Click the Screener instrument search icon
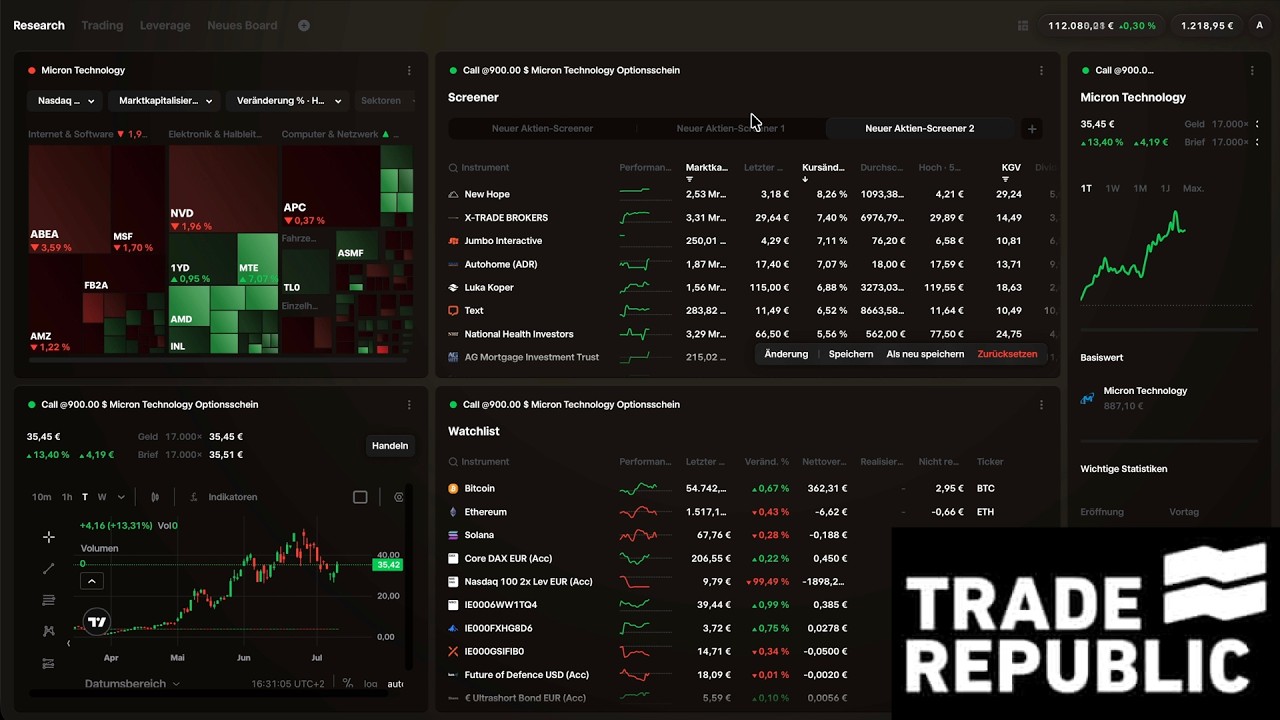1280x720 pixels. click(x=453, y=168)
